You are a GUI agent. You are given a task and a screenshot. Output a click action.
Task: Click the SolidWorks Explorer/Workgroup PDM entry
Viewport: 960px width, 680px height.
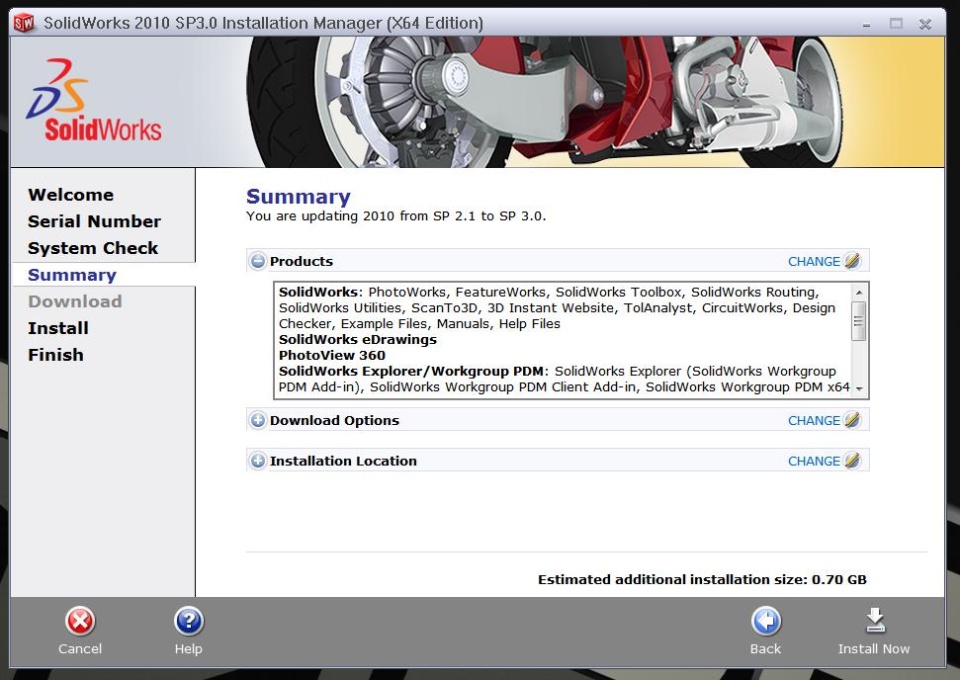click(411, 371)
